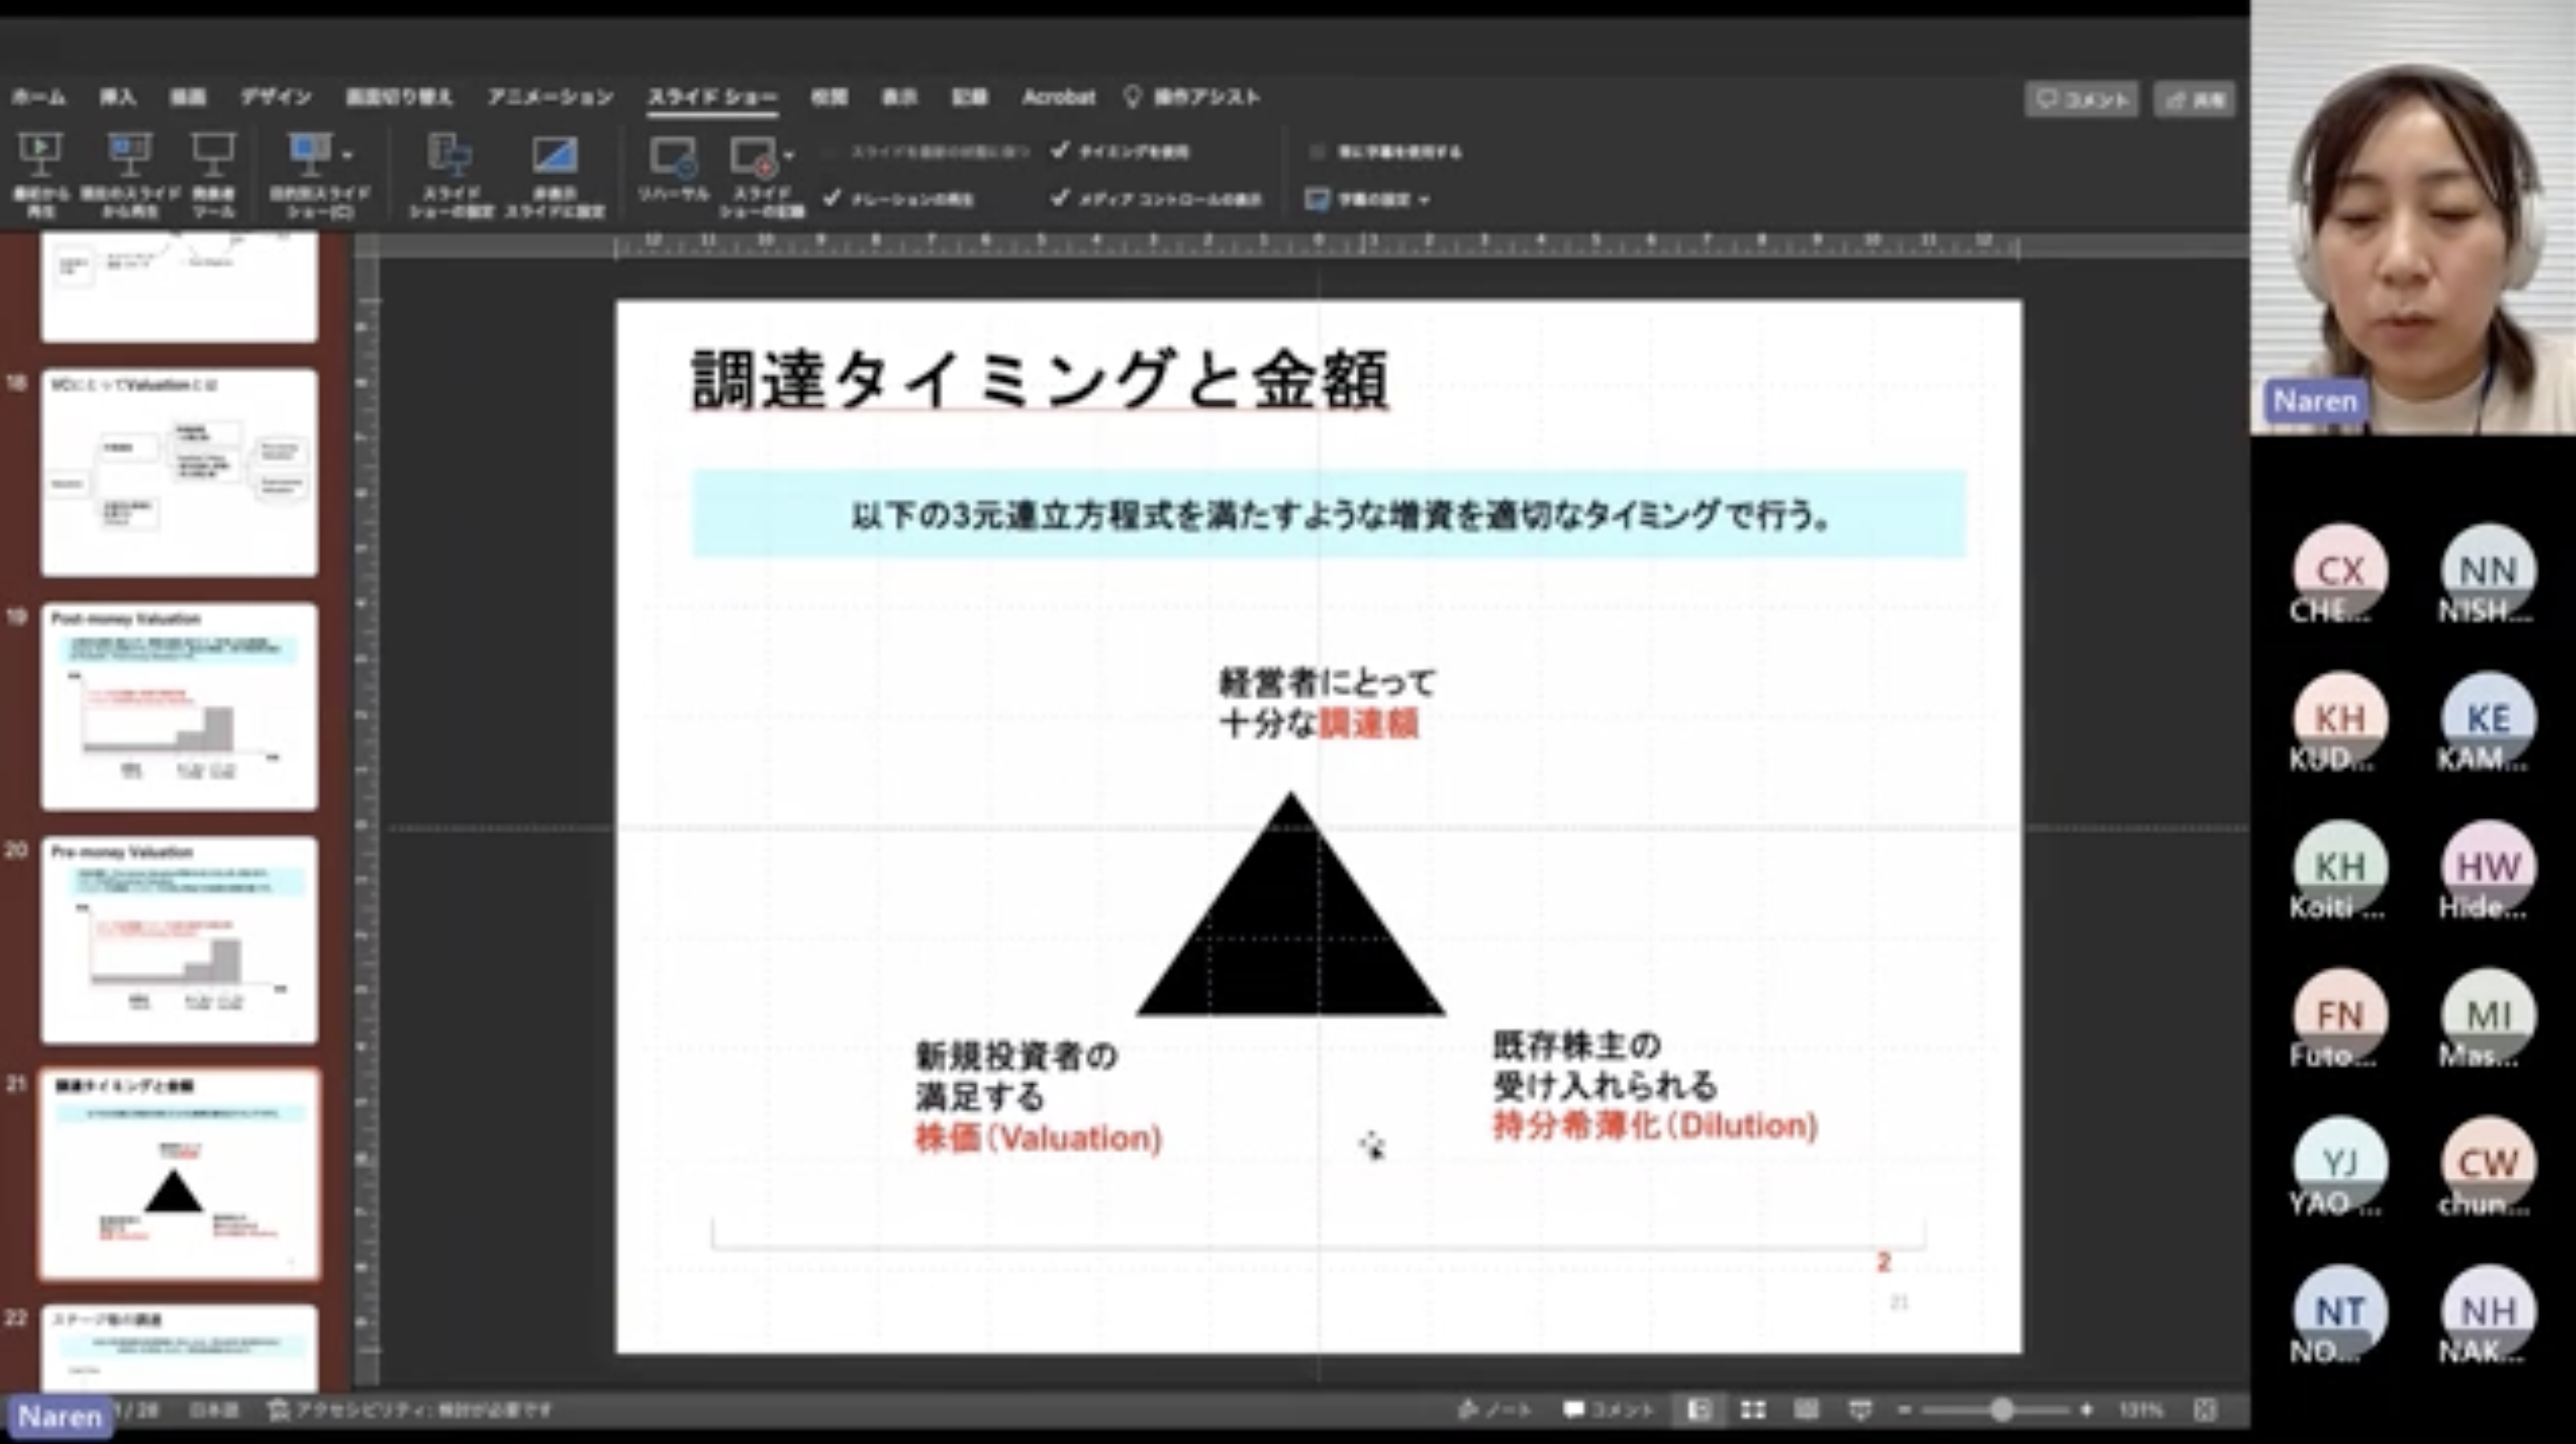The height and width of the screenshot is (1444, 2576).
Task: Toggle ノート pane in status bar
Action: click(x=1495, y=1410)
